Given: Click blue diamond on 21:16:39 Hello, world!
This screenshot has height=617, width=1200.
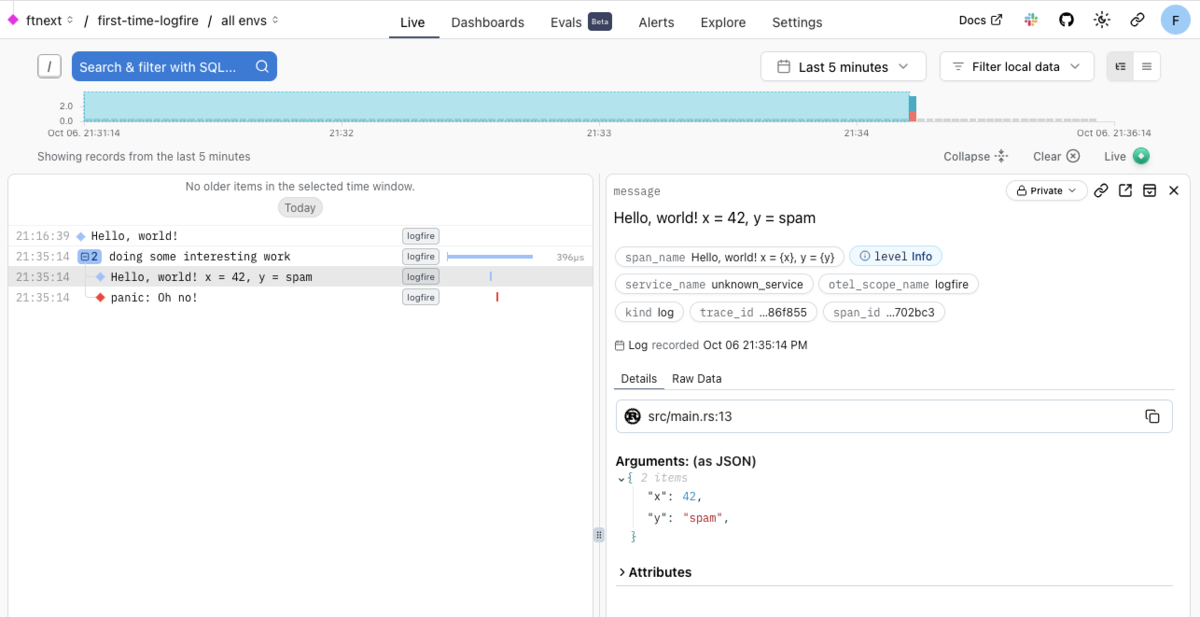Looking at the screenshot, I should 81,236.
